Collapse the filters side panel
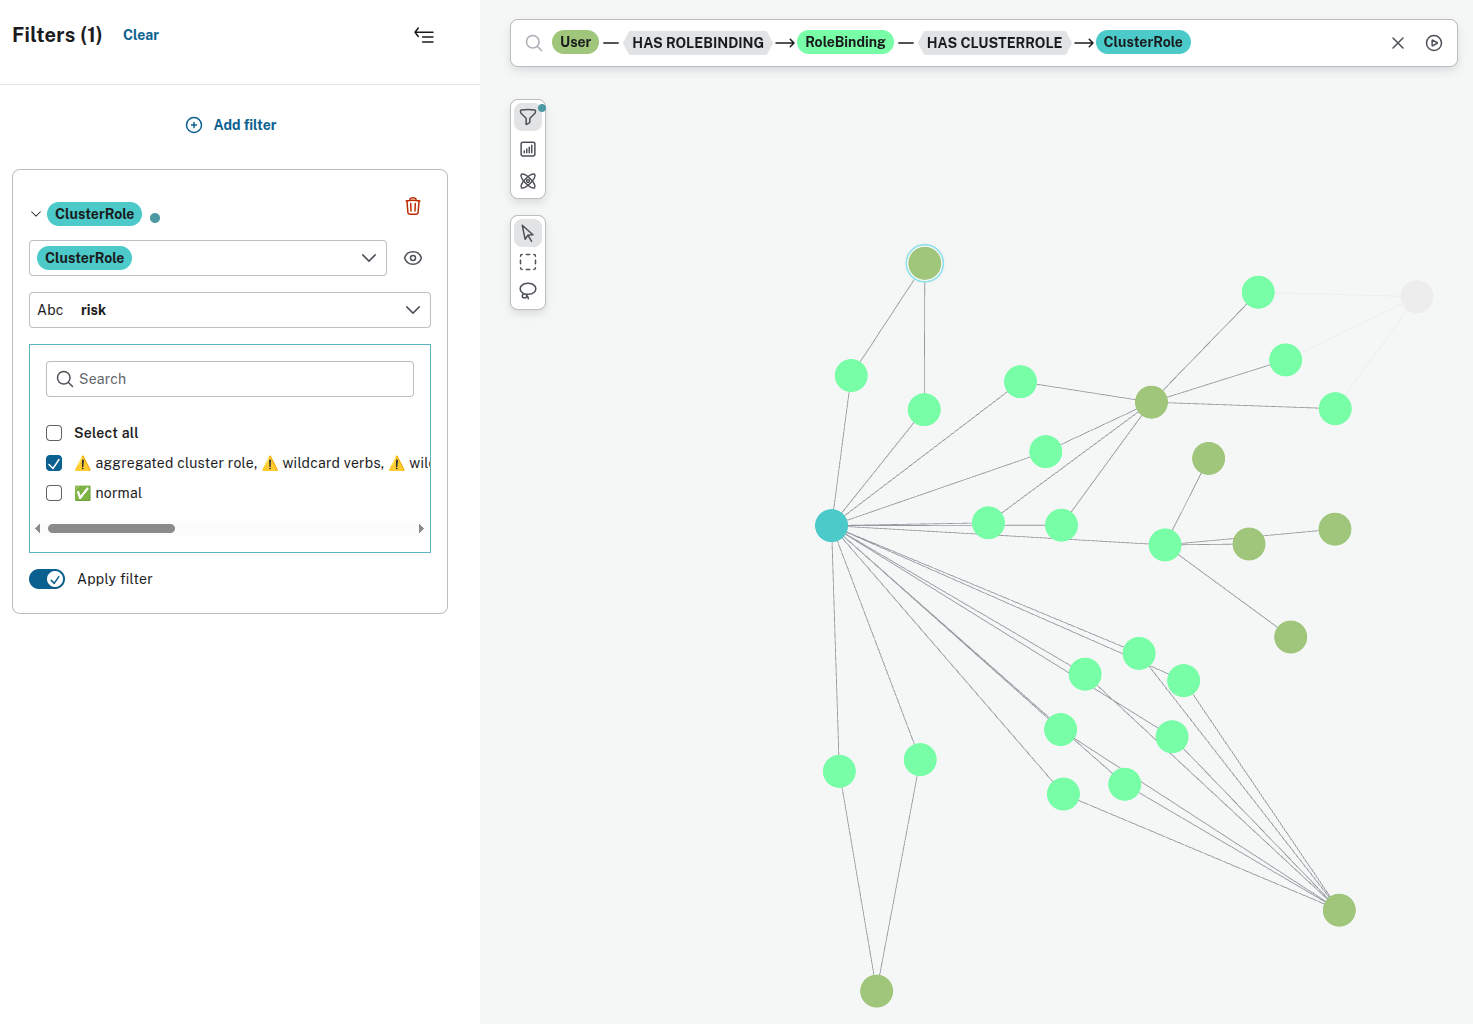 pyautogui.click(x=424, y=36)
